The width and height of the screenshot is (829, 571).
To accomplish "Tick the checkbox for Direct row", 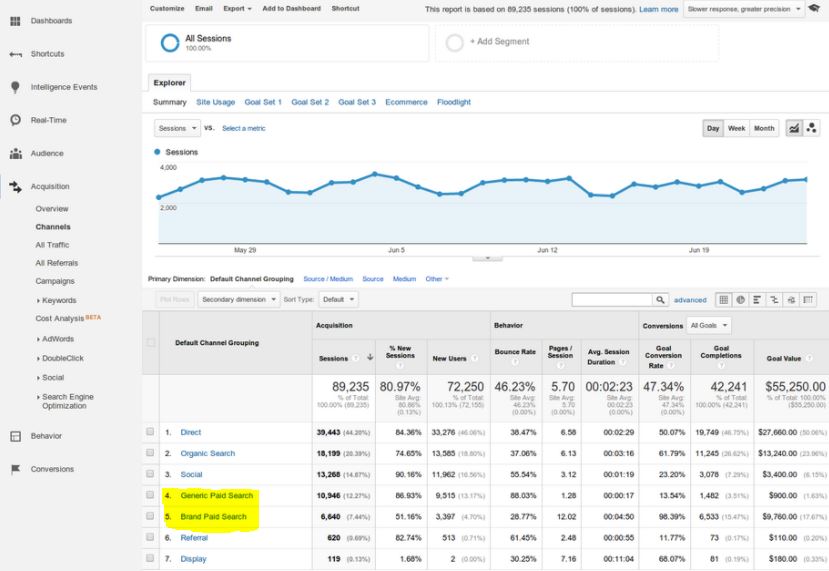I will tap(150, 432).
